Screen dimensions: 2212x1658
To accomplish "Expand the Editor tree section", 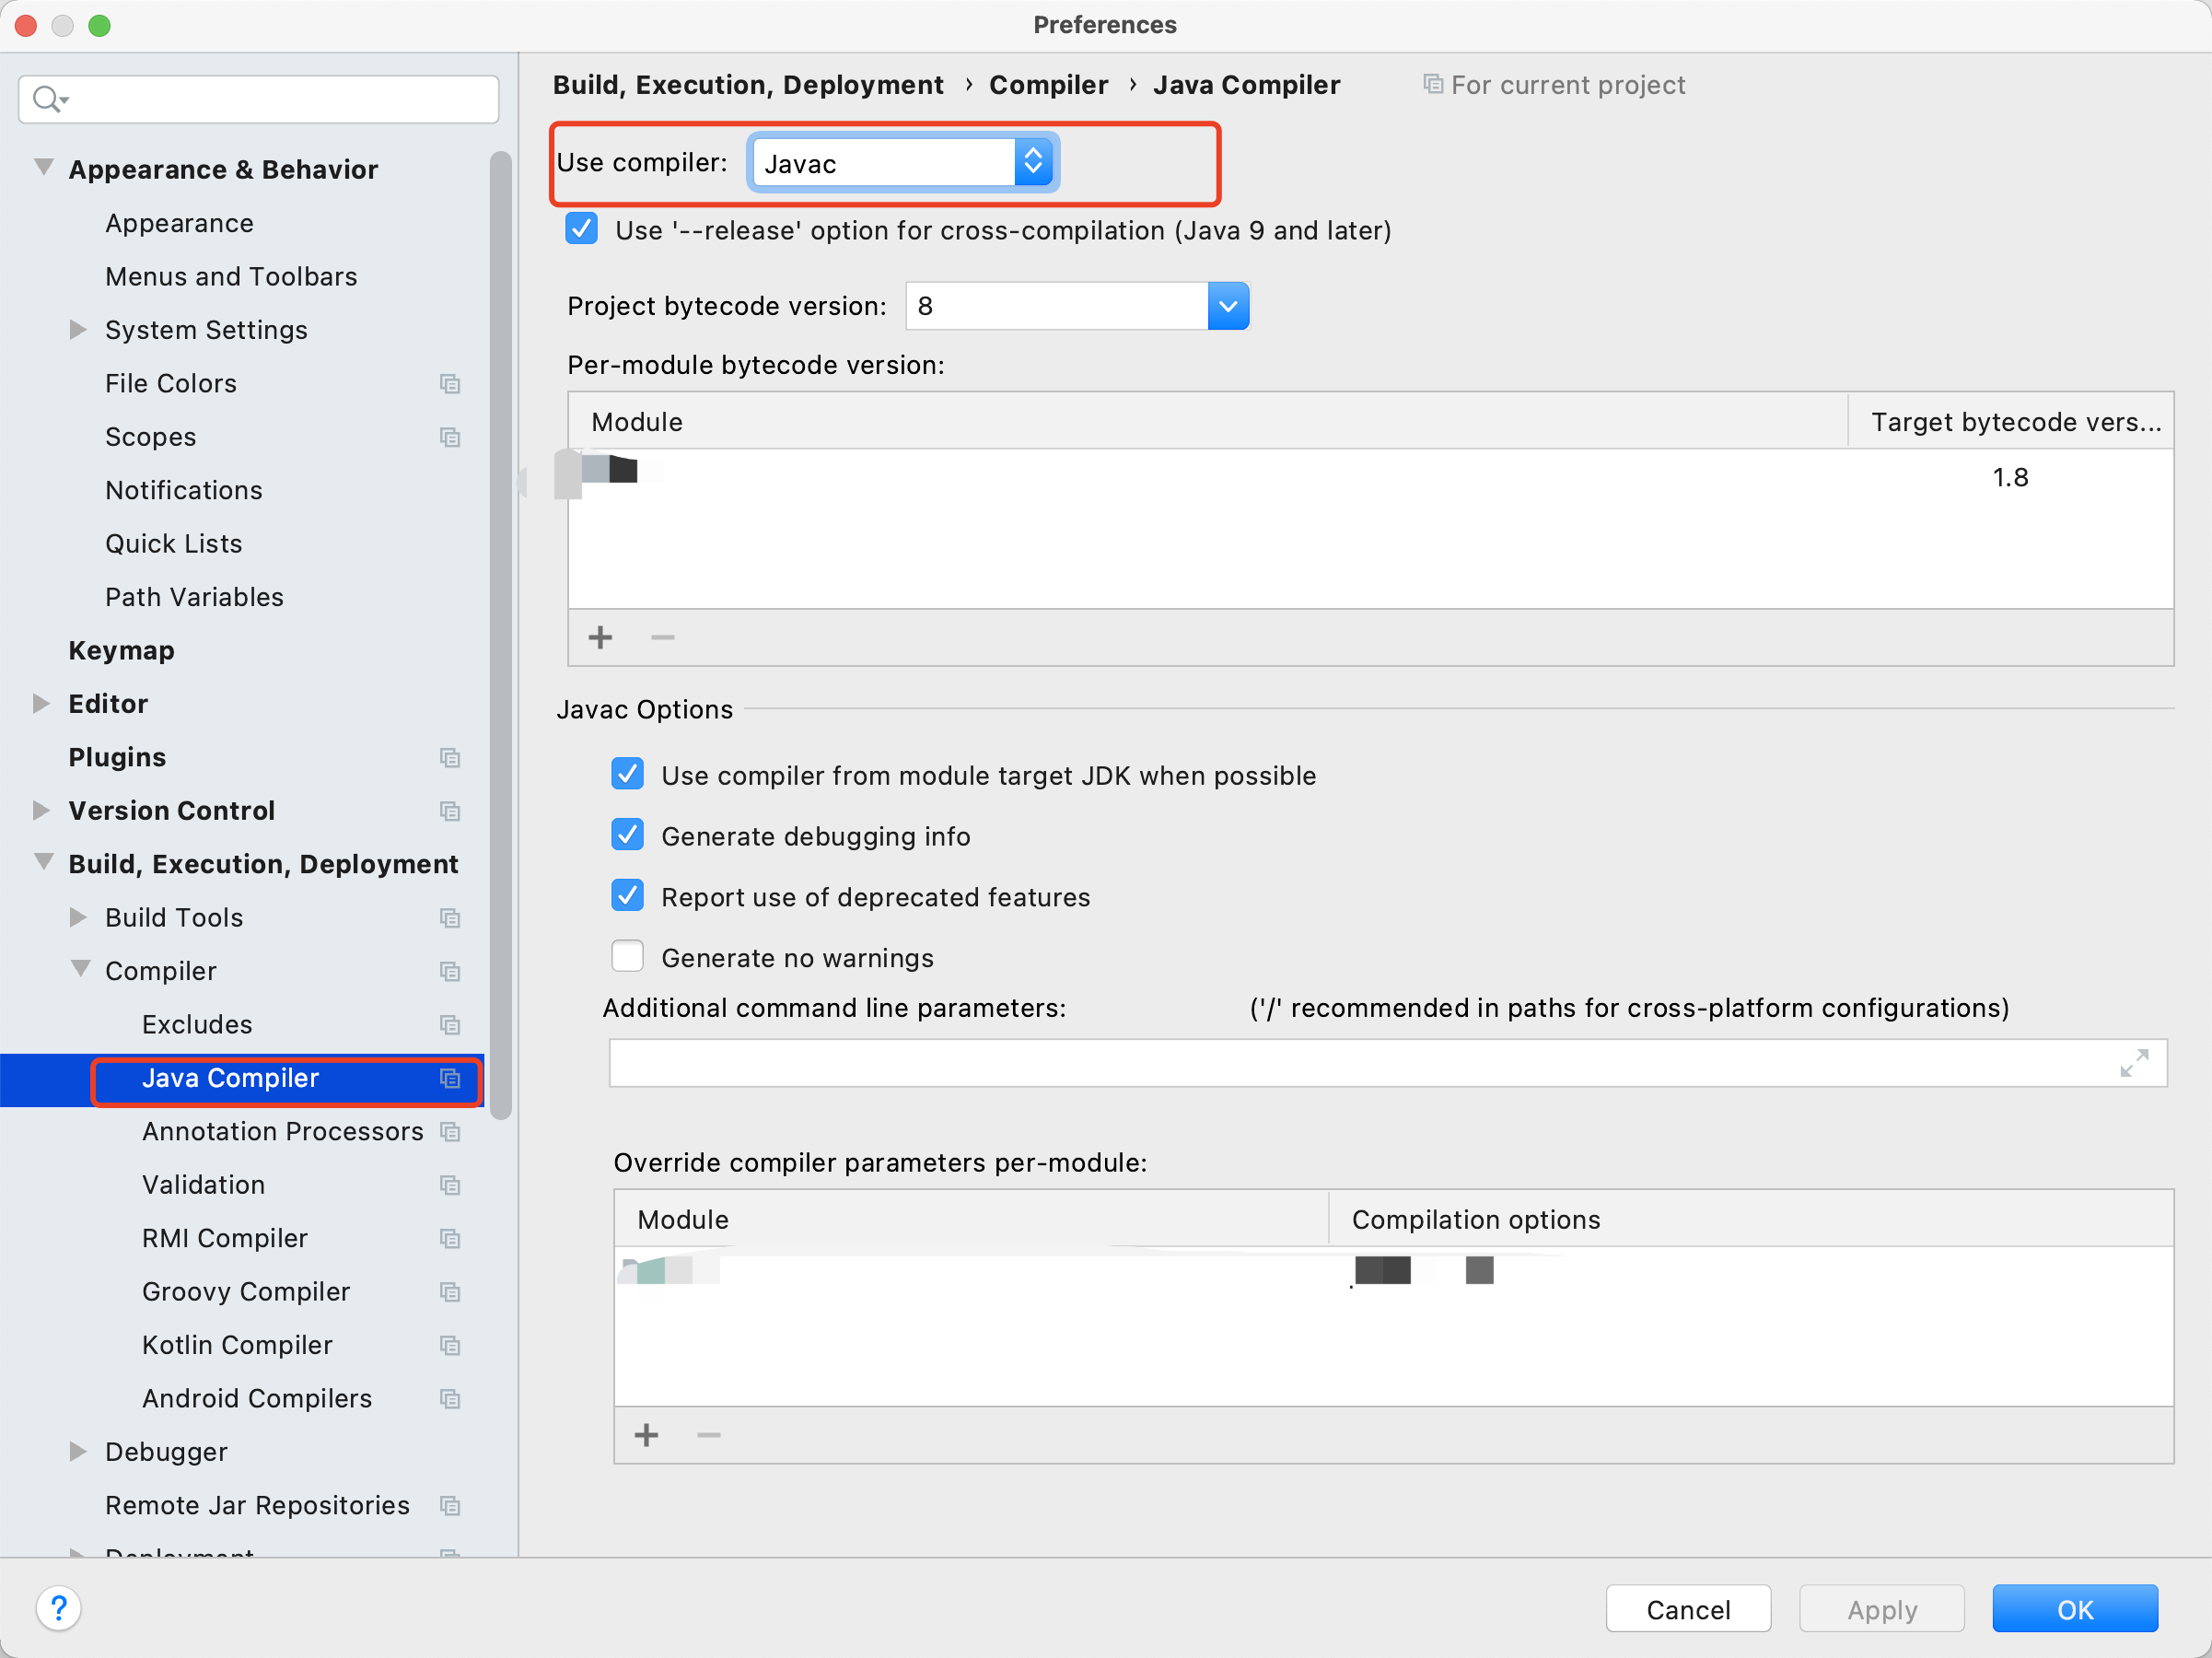I will 41,703.
